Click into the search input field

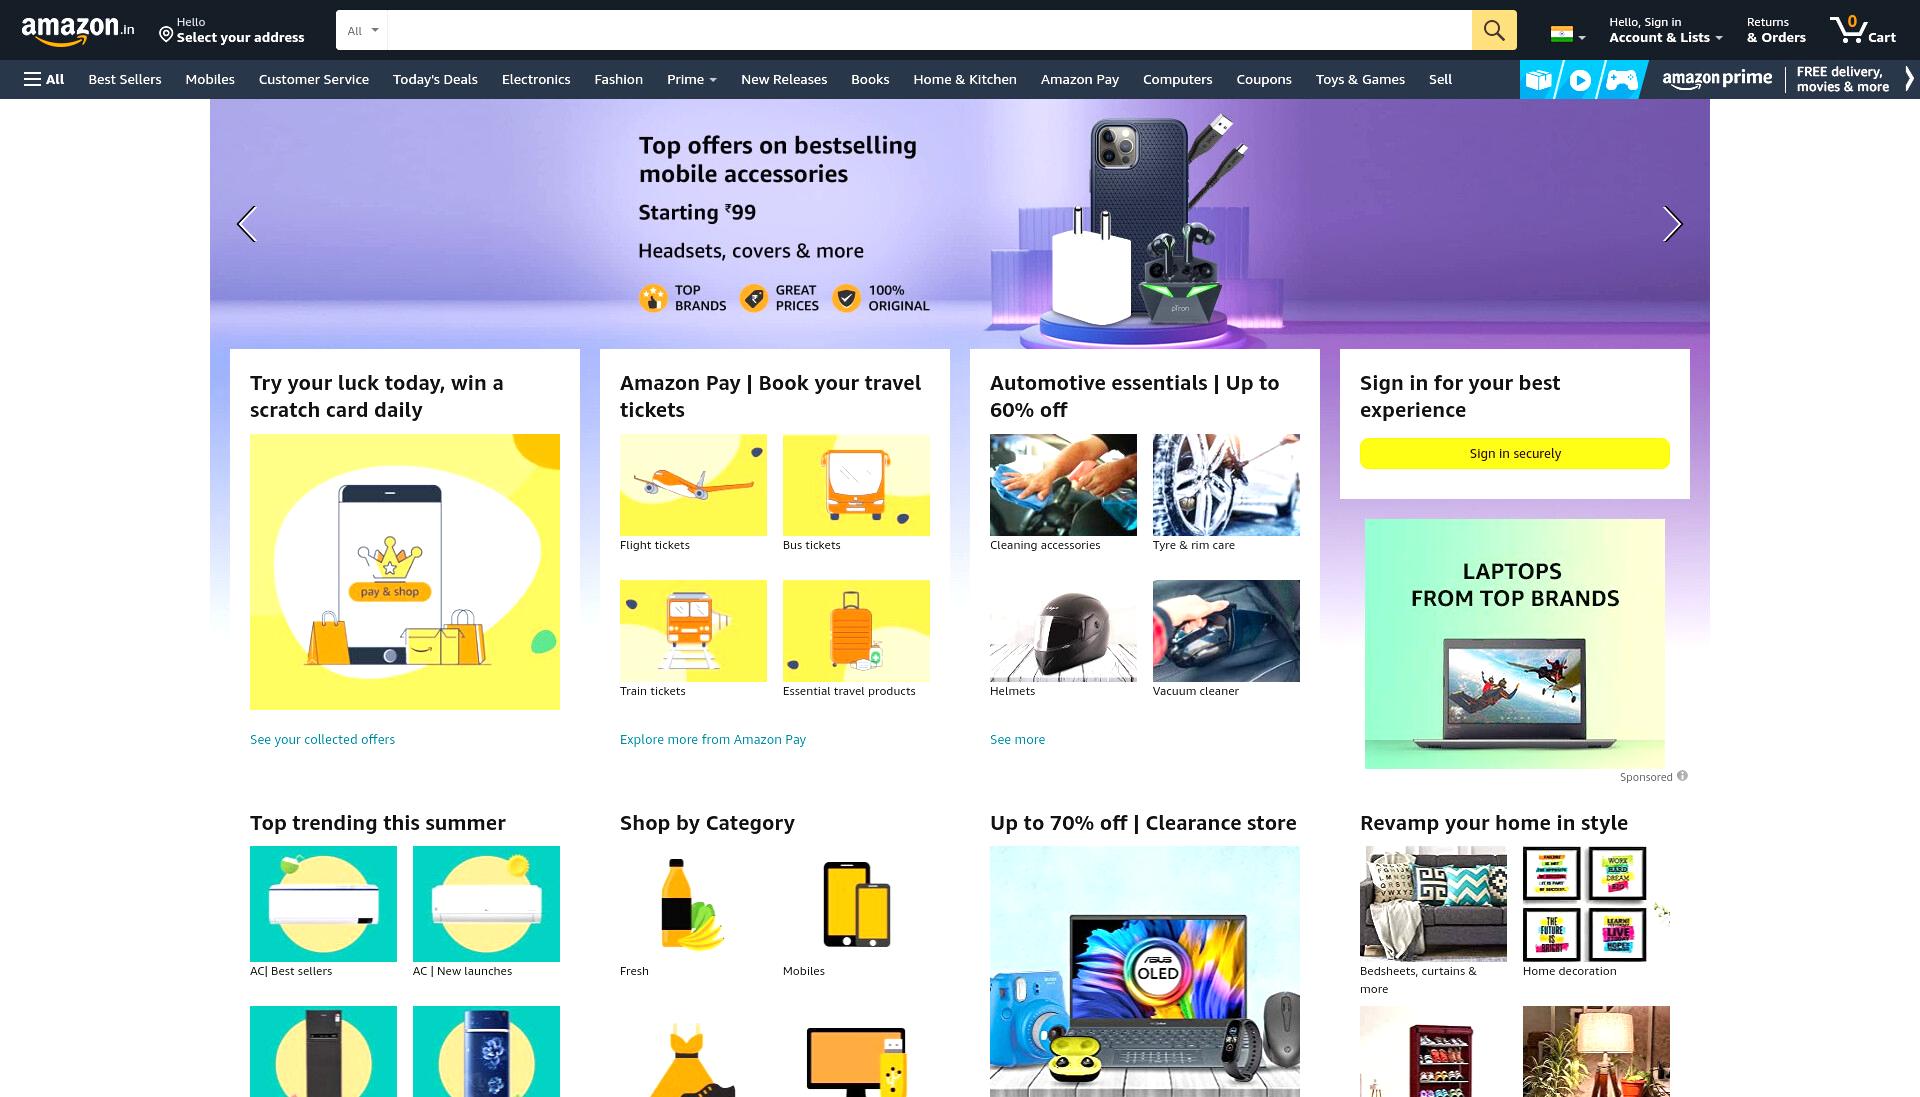tap(929, 30)
